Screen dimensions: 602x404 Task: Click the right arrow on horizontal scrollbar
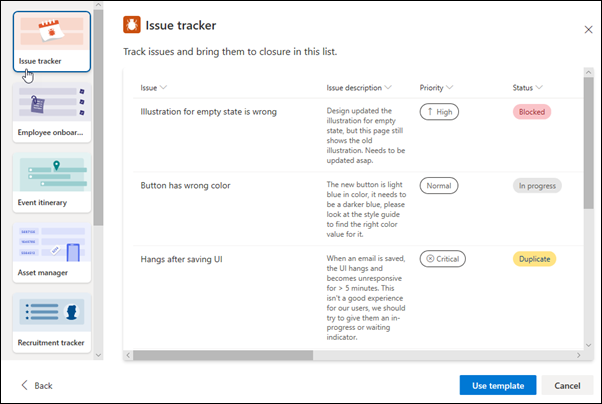click(579, 355)
